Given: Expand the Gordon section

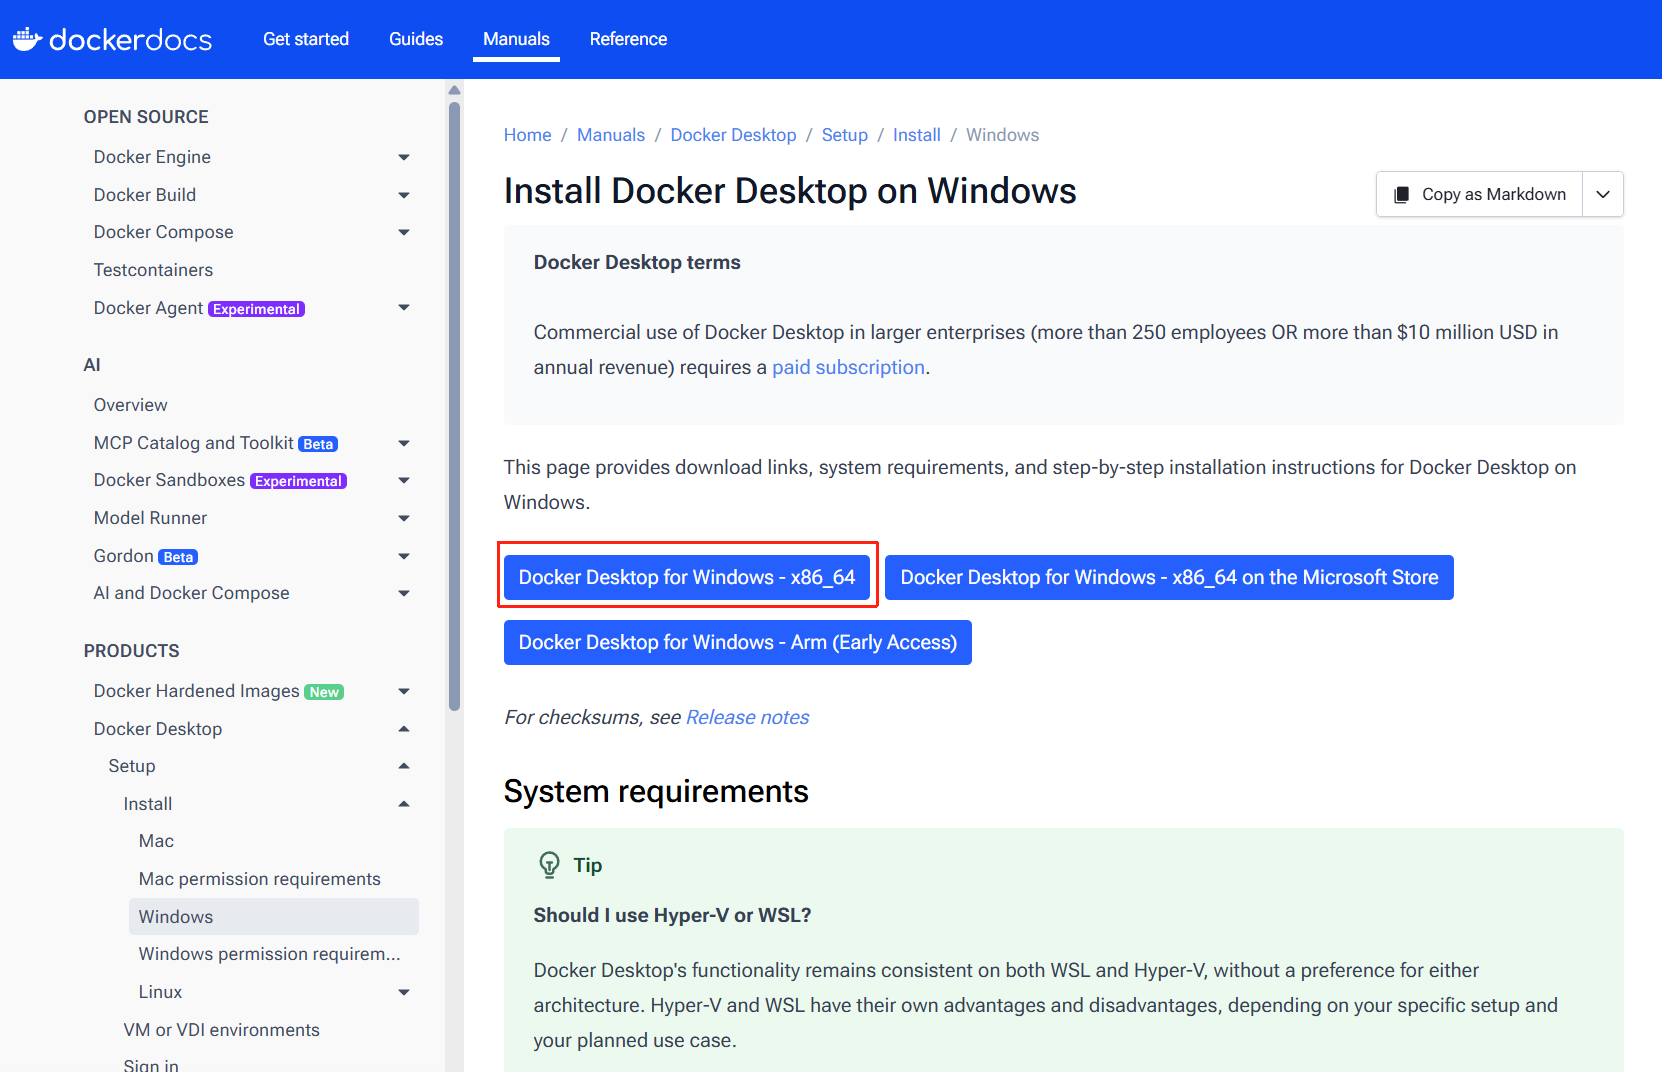Looking at the screenshot, I should pyautogui.click(x=404, y=556).
